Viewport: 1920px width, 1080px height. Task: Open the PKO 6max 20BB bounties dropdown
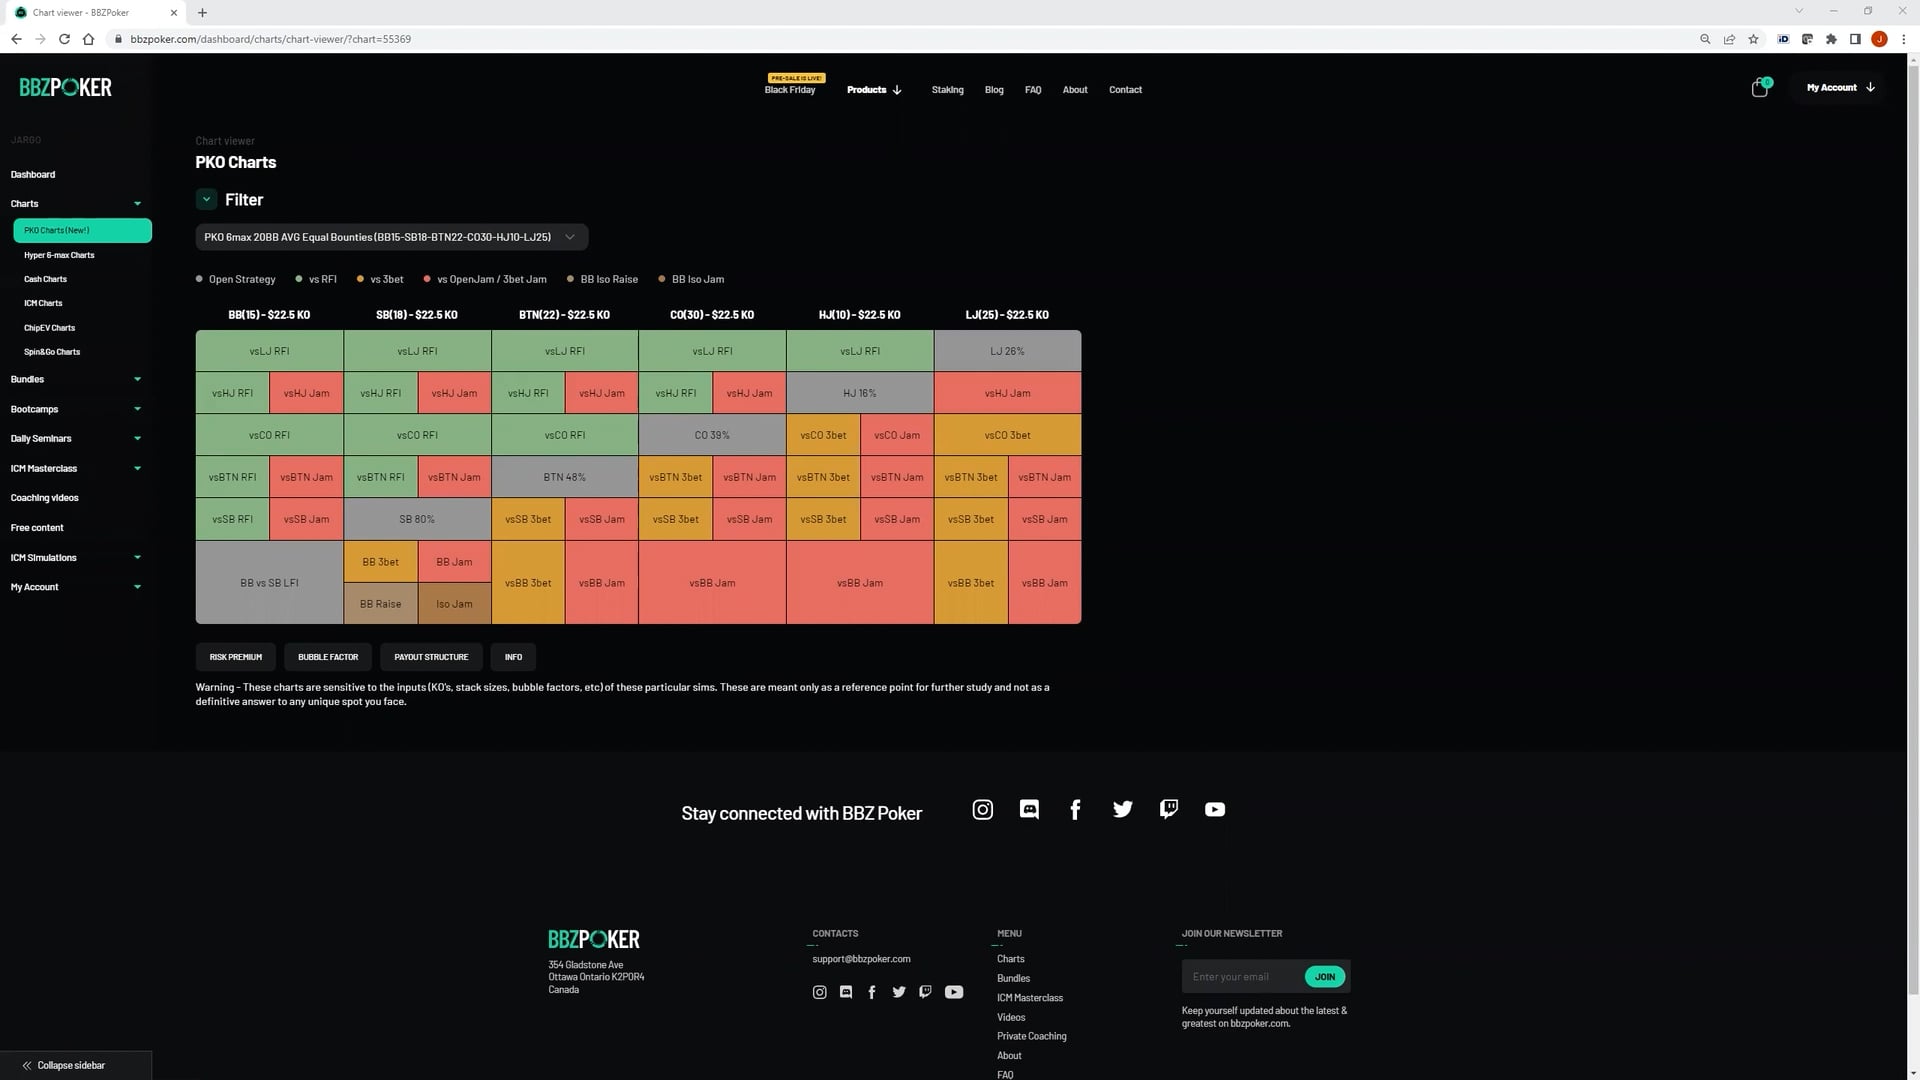pos(390,237)
